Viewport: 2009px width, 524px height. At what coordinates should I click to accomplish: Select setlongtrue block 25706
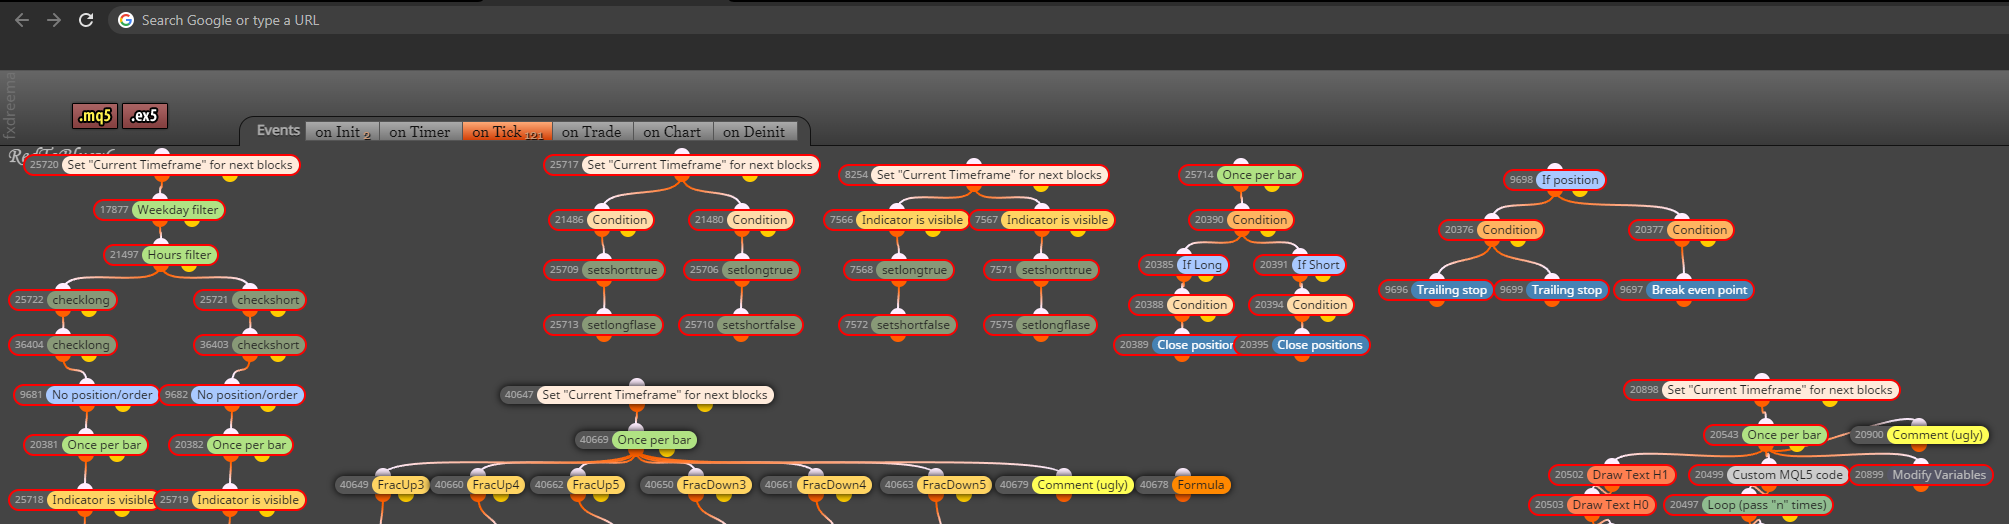(x=741, y=270)
